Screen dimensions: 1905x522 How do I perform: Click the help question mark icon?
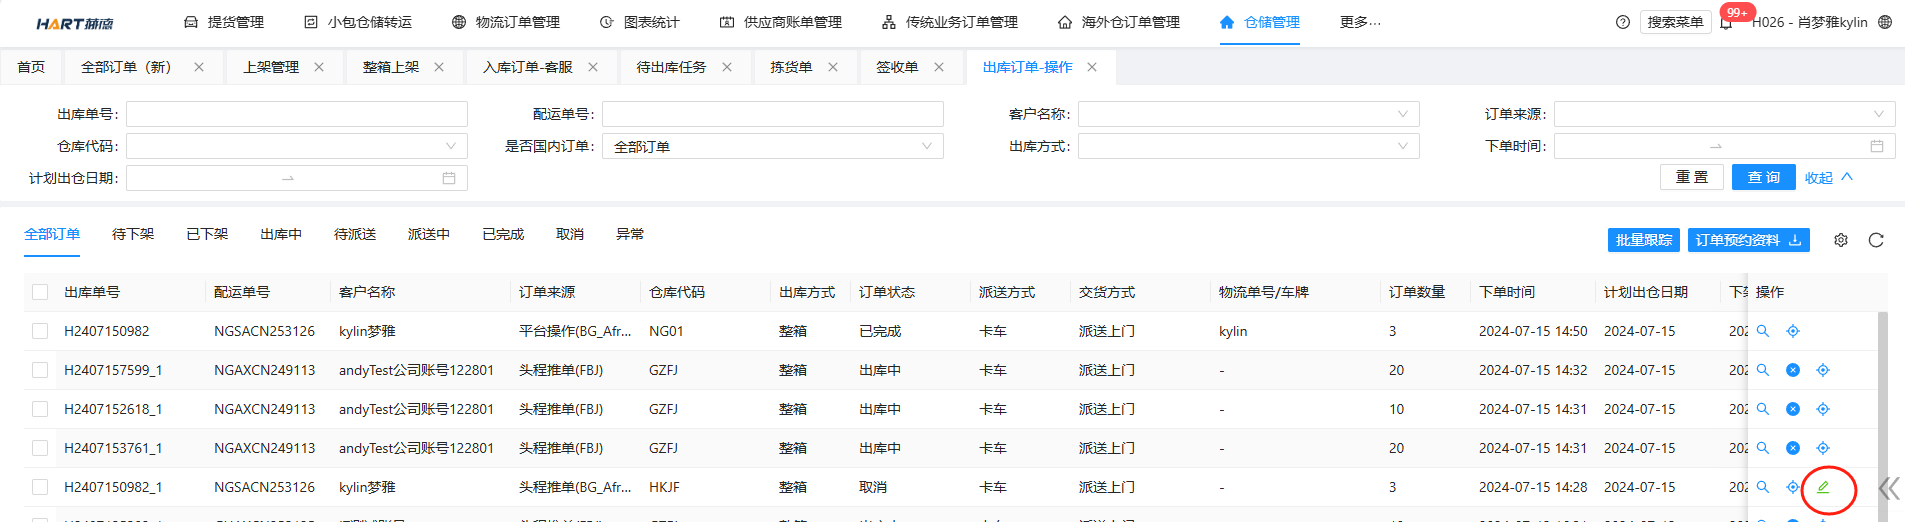pyautogui.click(x=1623, y=22)
